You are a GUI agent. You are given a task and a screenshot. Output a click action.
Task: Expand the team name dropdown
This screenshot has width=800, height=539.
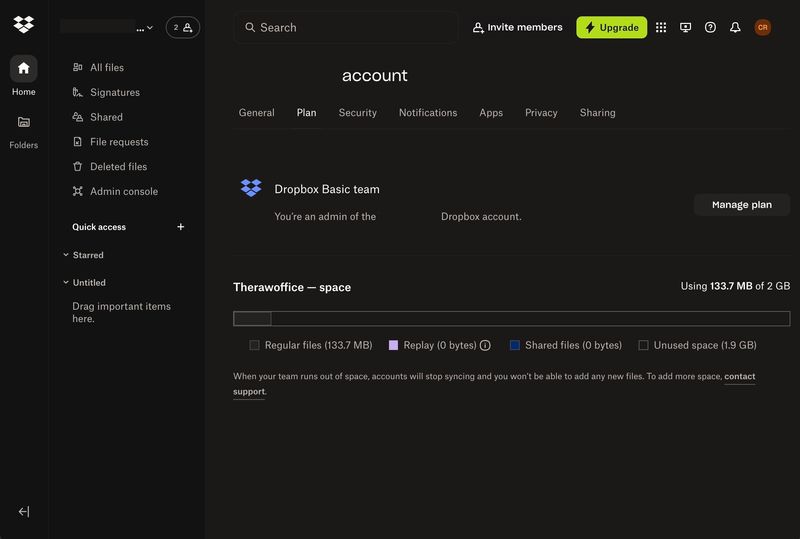click(150, 28)
